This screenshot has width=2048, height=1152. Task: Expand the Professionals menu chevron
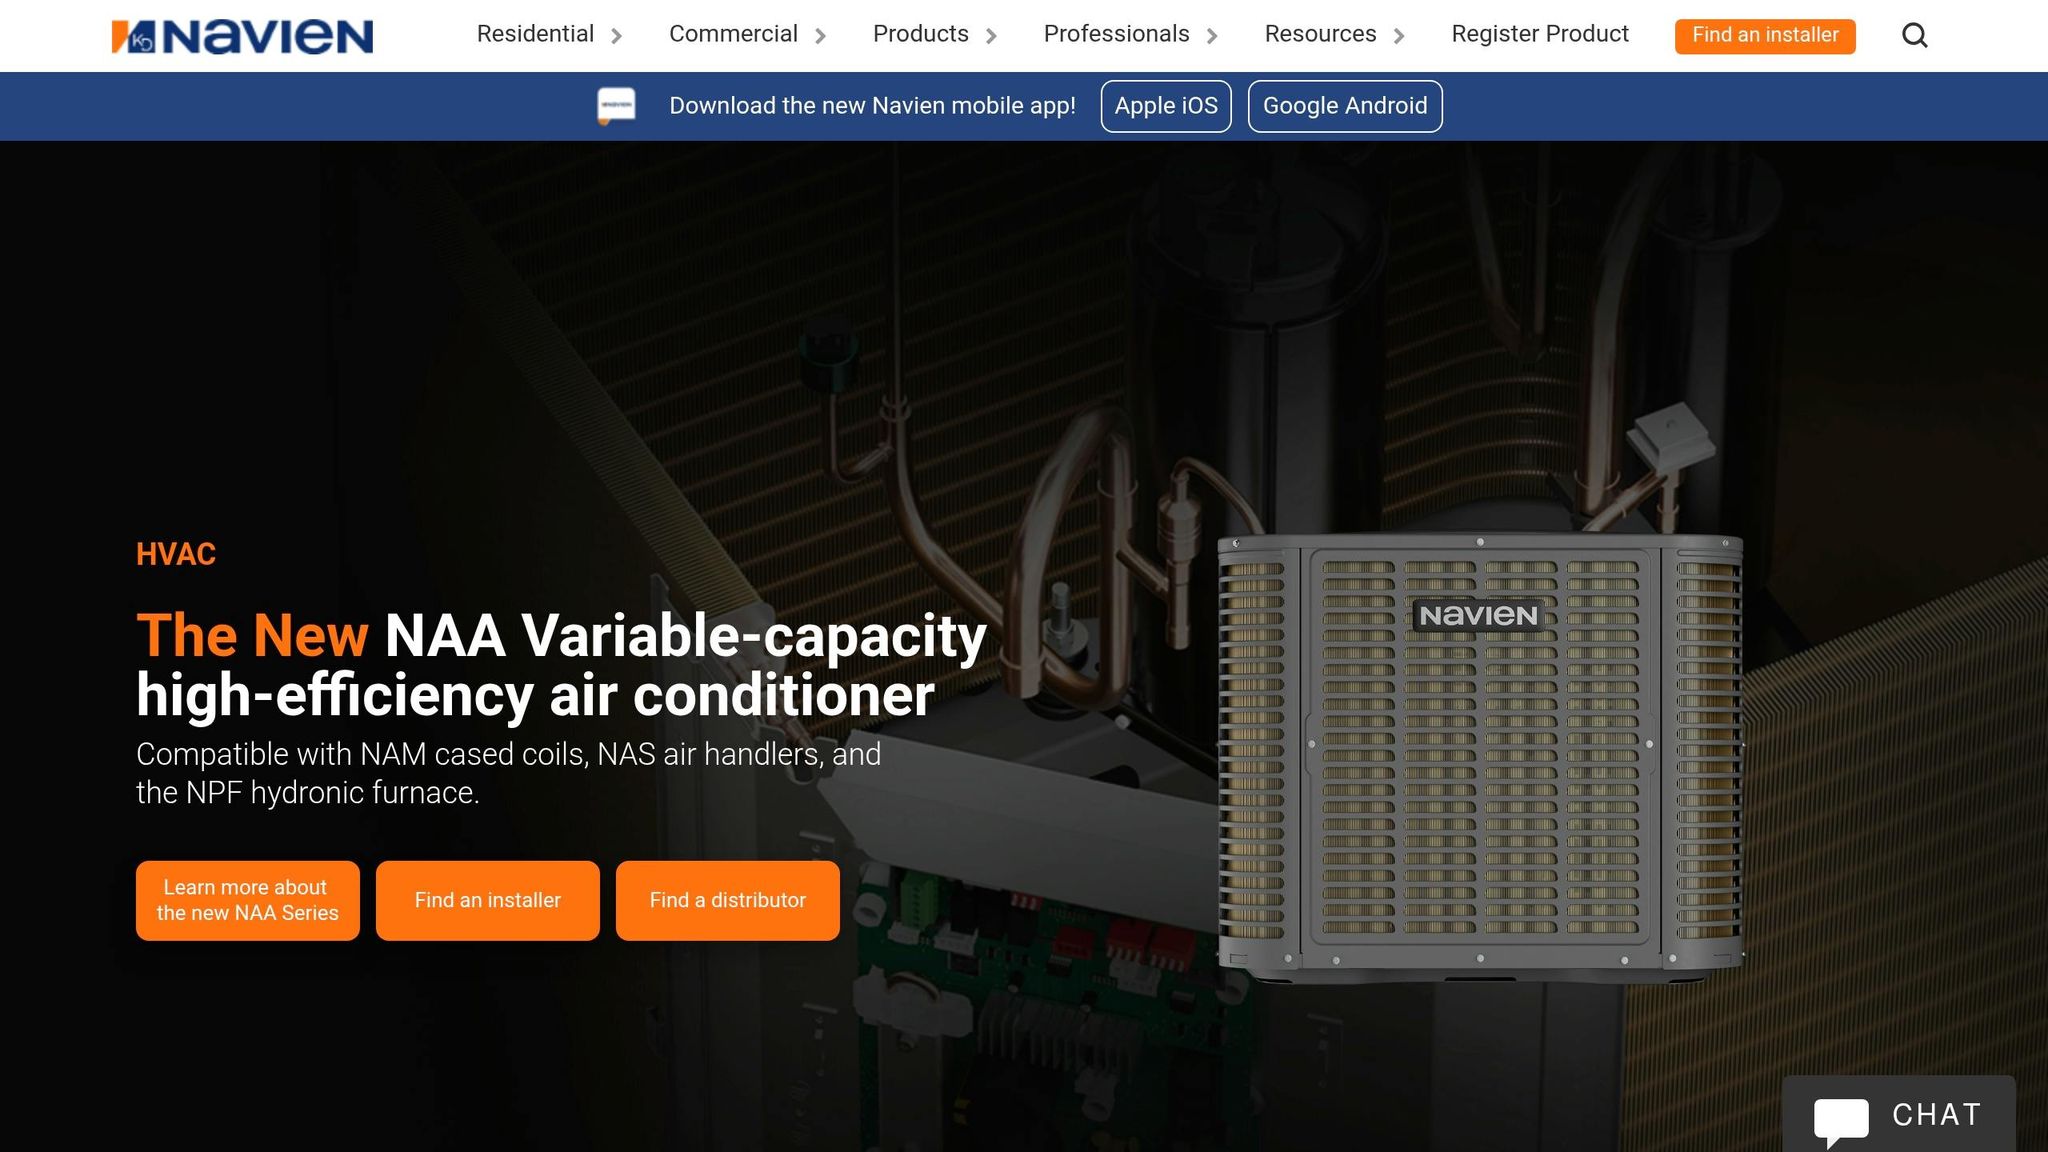tap(1213, 36)
